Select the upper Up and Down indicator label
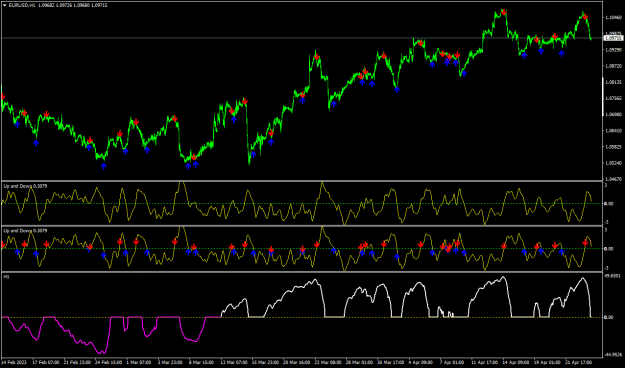 point(25,186)
